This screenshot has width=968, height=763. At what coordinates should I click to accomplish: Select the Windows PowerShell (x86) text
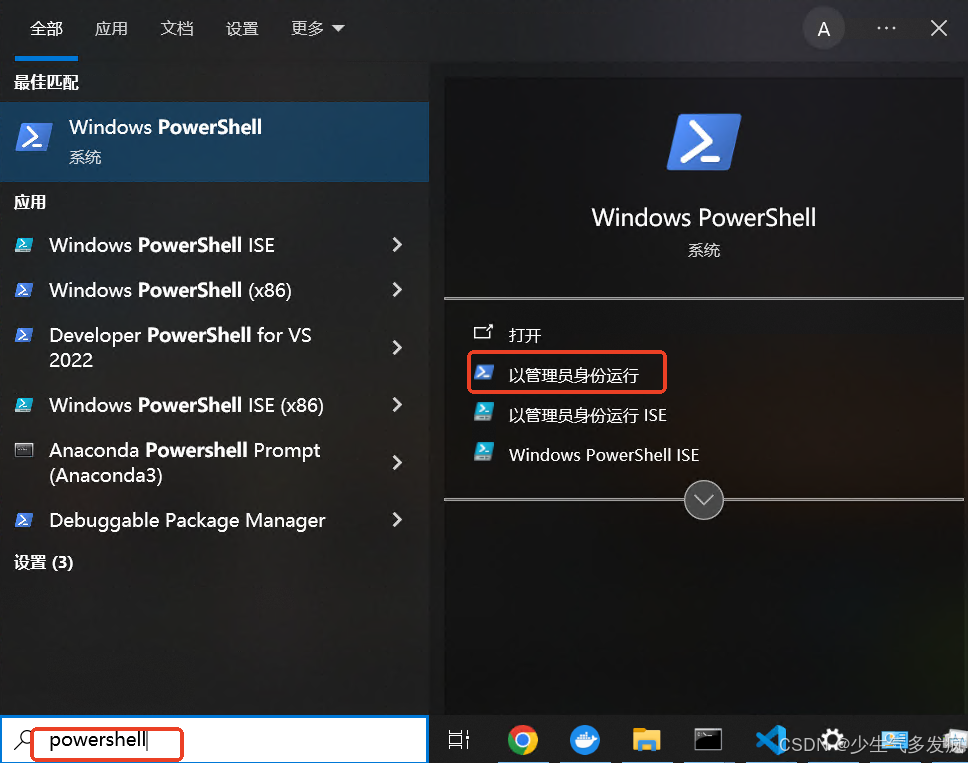[x=170, y=290]
